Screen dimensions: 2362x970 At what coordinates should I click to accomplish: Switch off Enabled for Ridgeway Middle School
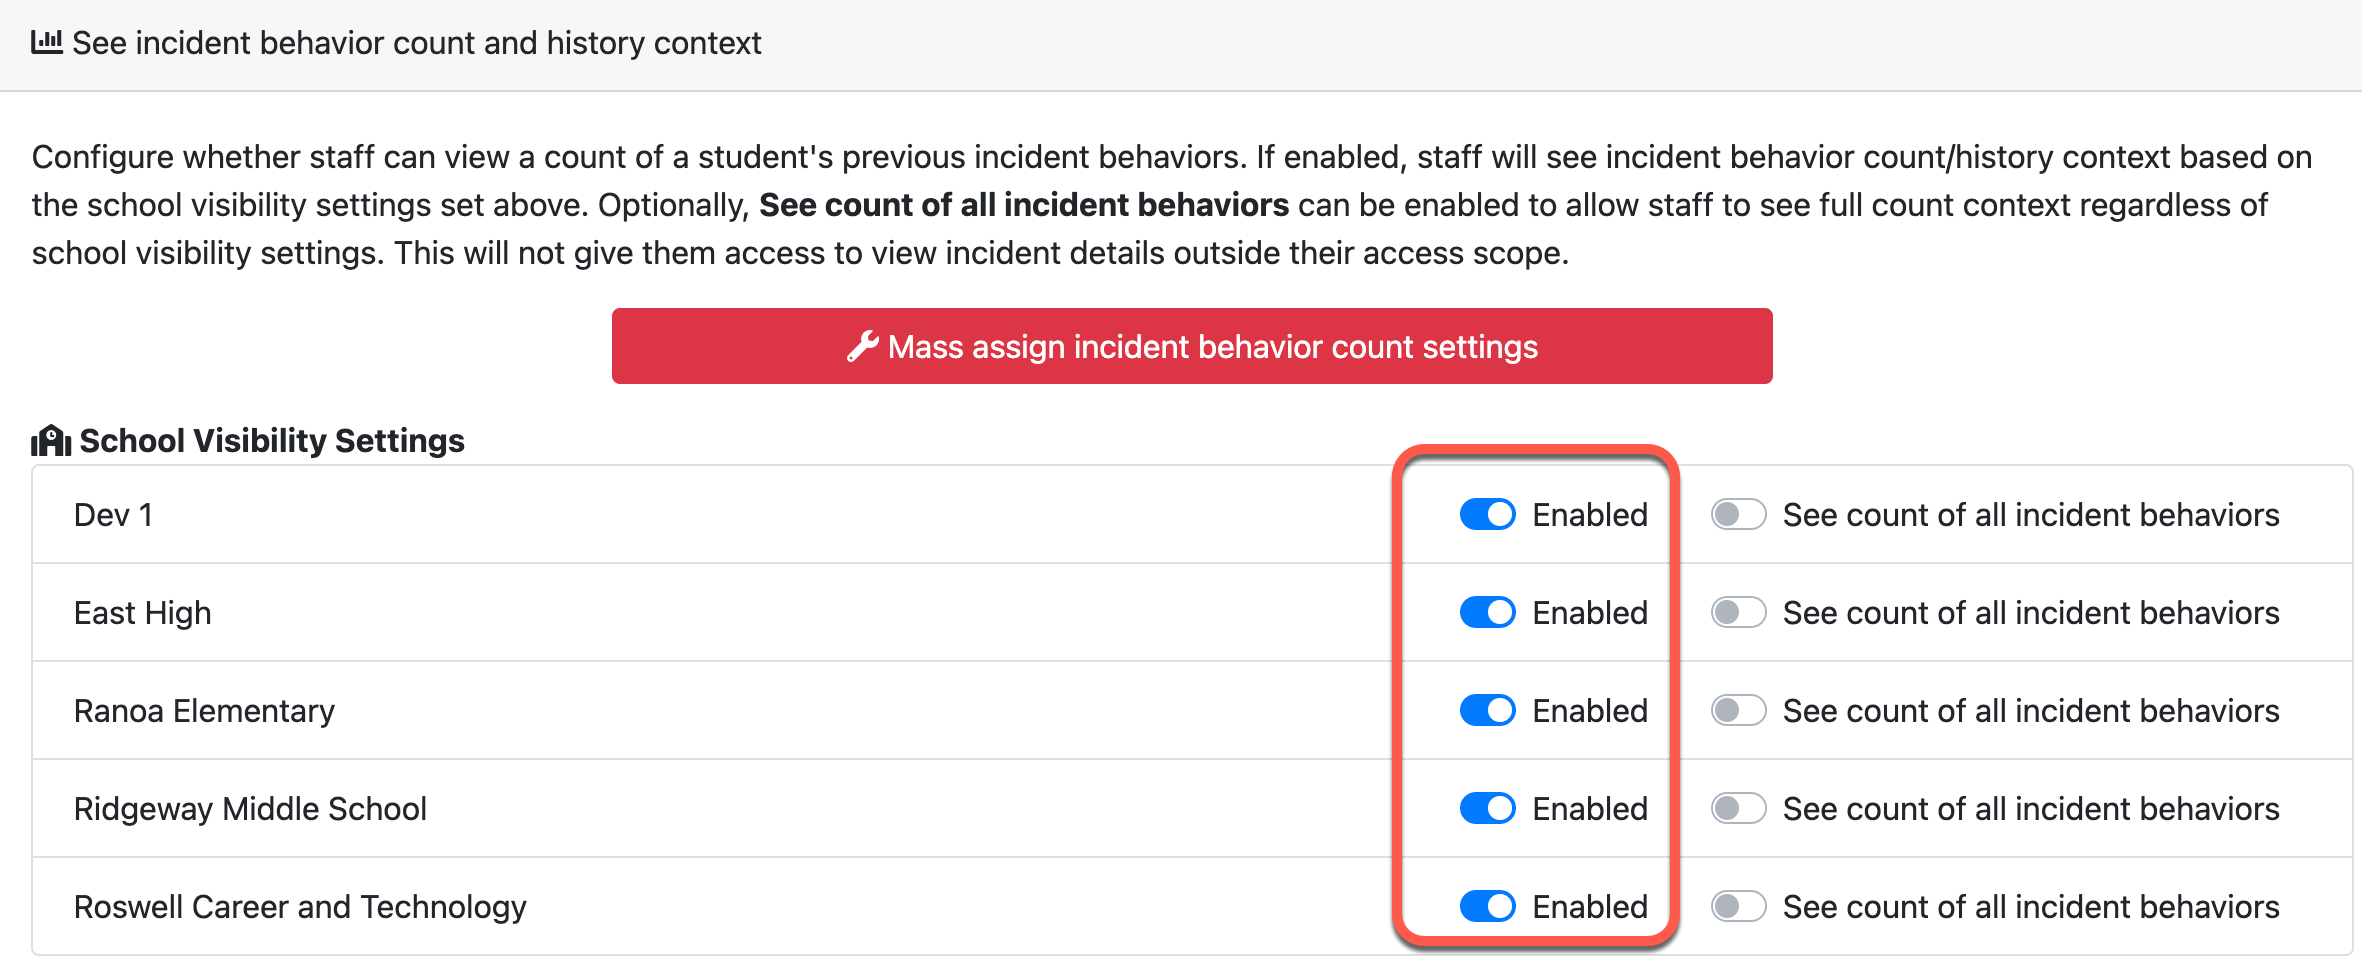1487,809
